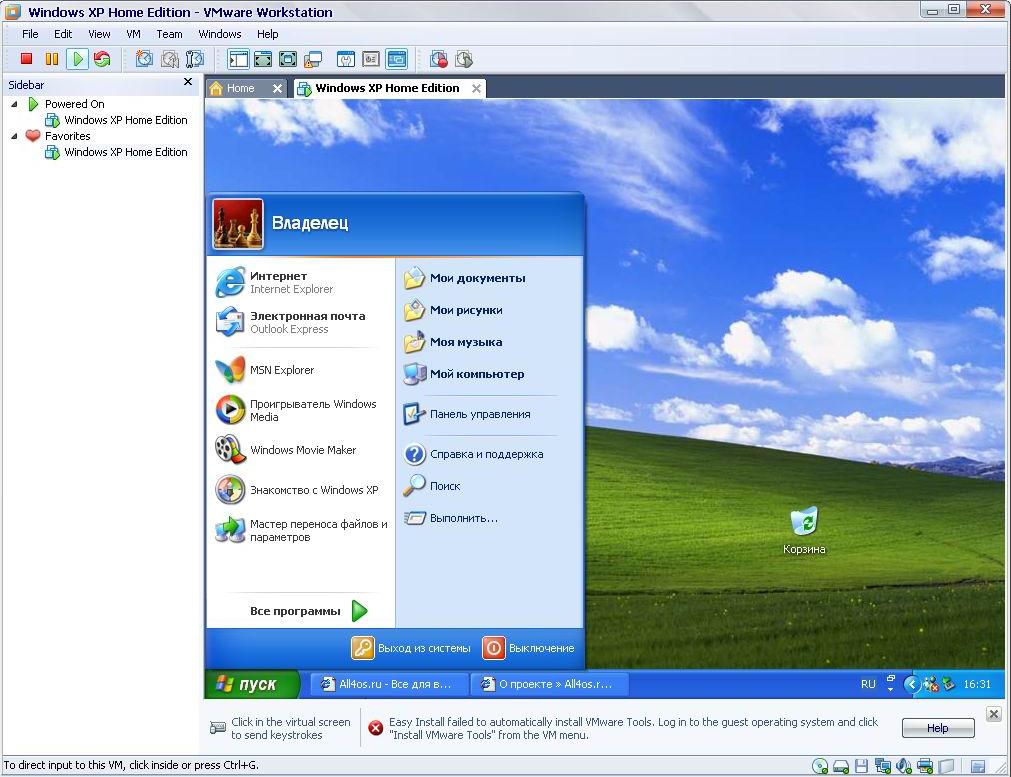Viewport: 1011px width, 777px height.
Task: Open the File menu
Action: pyautogui.click(x=30, y=34)
